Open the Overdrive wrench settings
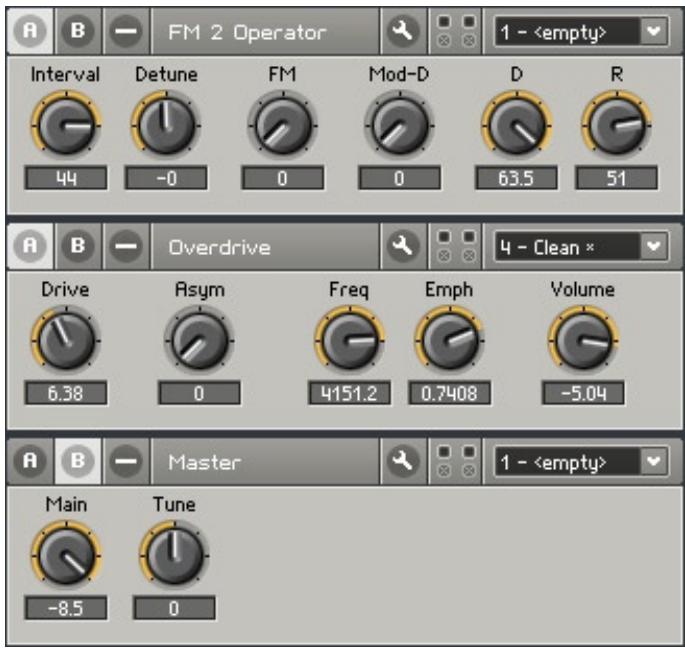The height and width of the screenshot is (648, 685). (402, 246)
